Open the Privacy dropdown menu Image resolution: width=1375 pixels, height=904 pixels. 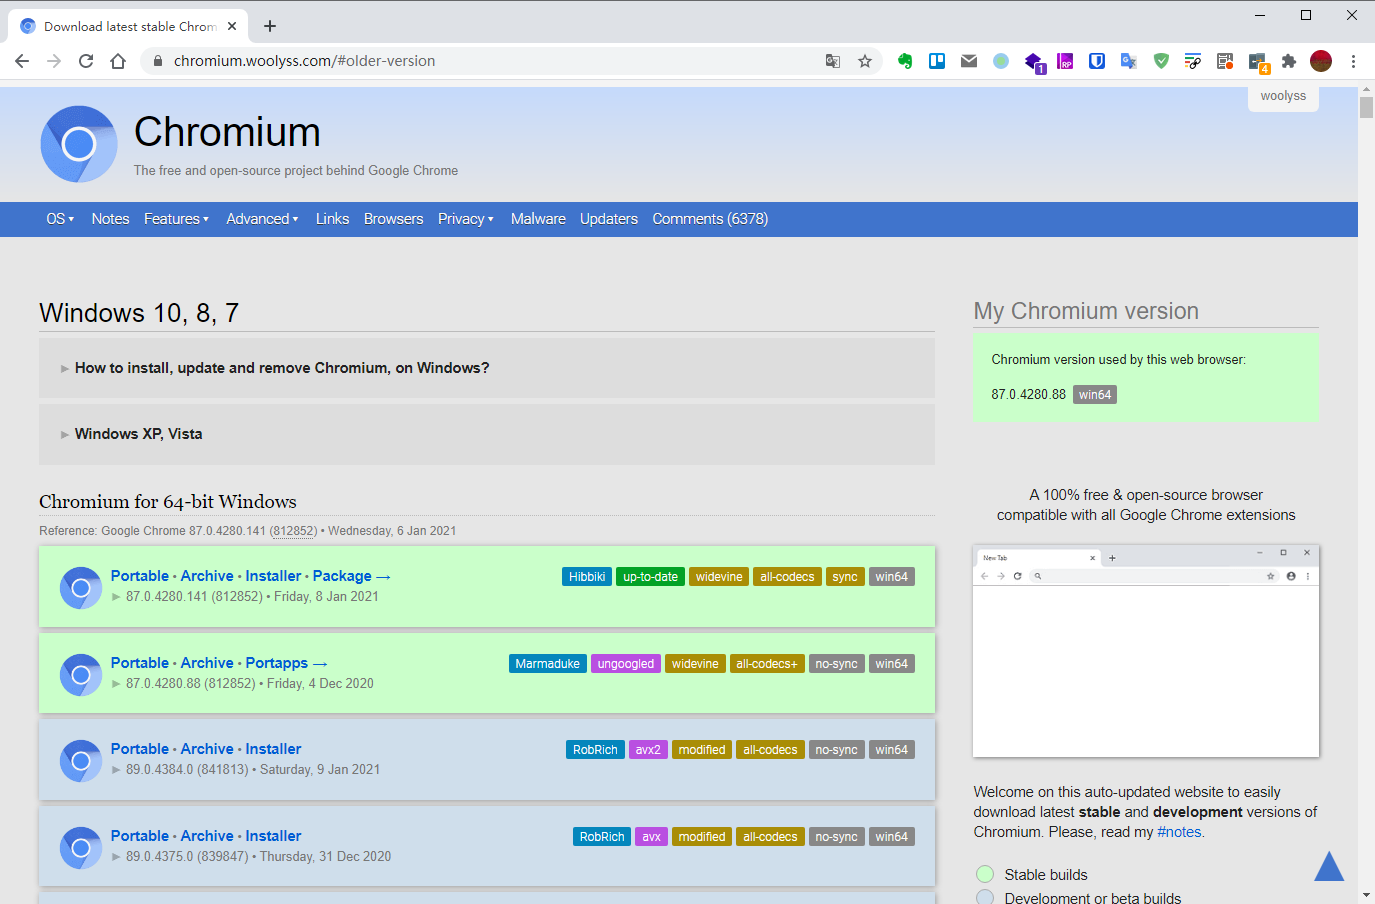click(x=465, y=219)
